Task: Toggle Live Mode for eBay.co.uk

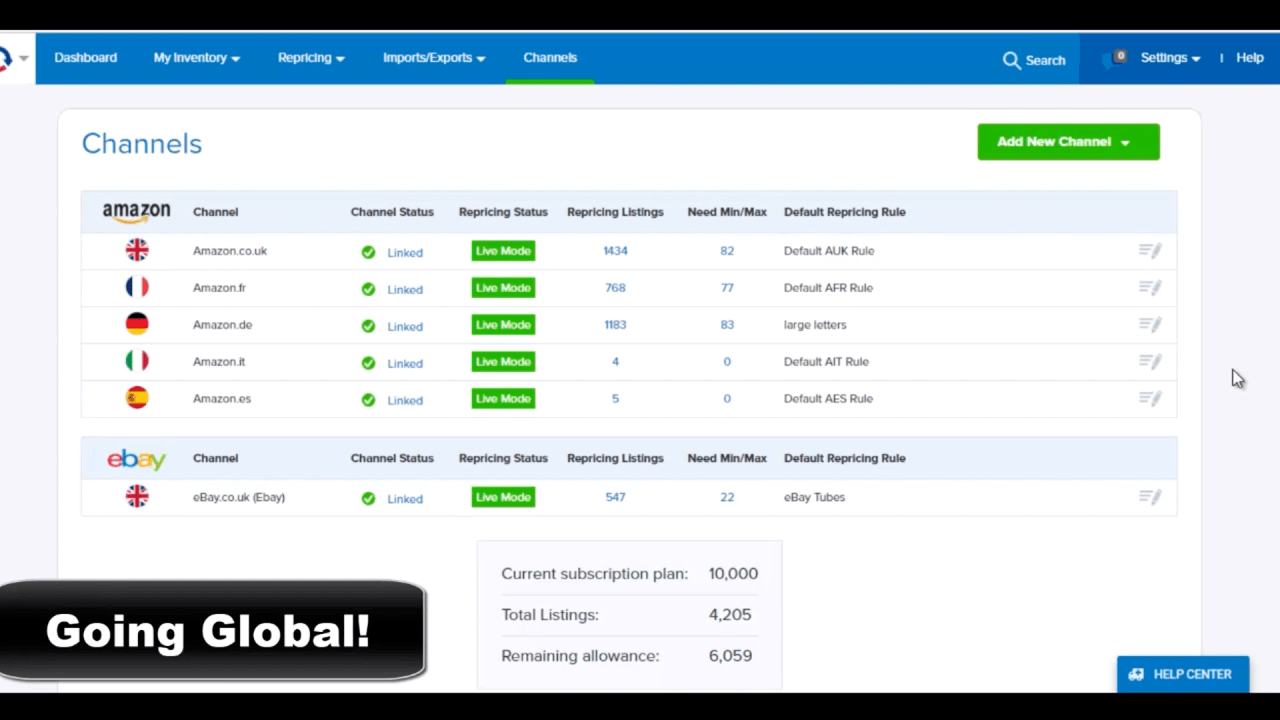Action: coord(503,497)
